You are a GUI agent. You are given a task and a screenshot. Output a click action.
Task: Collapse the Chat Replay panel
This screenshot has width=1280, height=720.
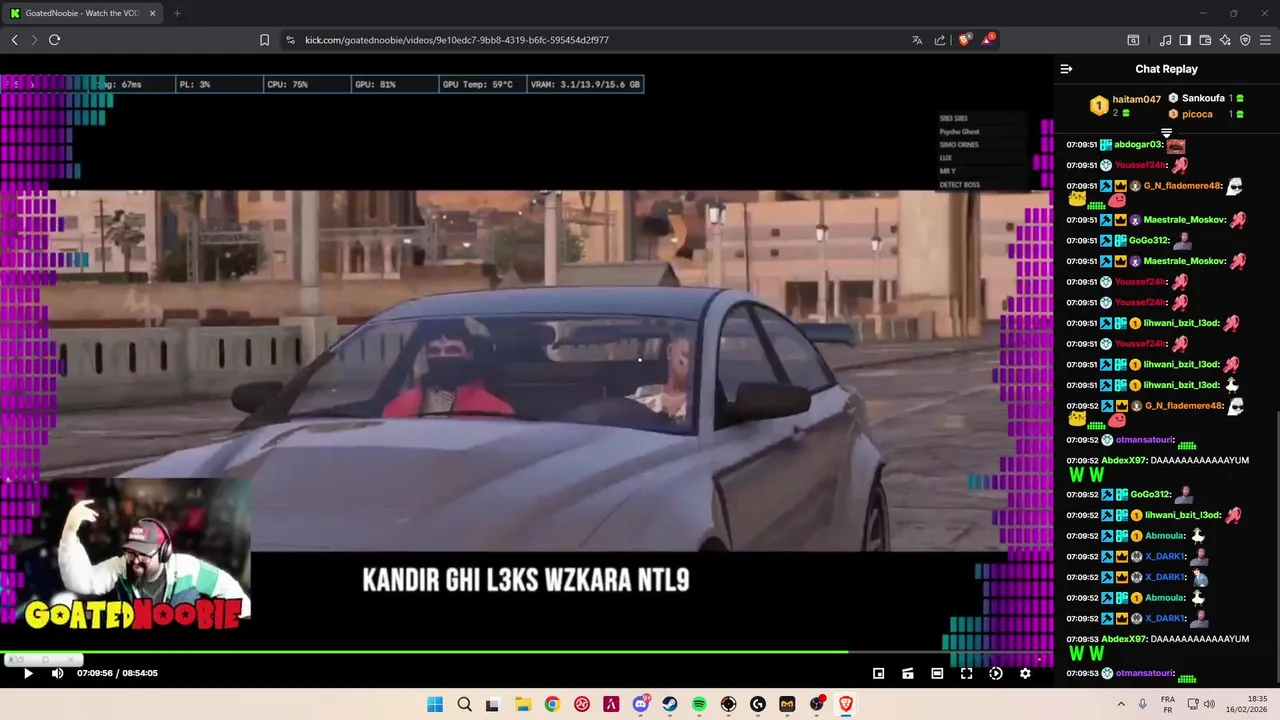click(1066, 69)
